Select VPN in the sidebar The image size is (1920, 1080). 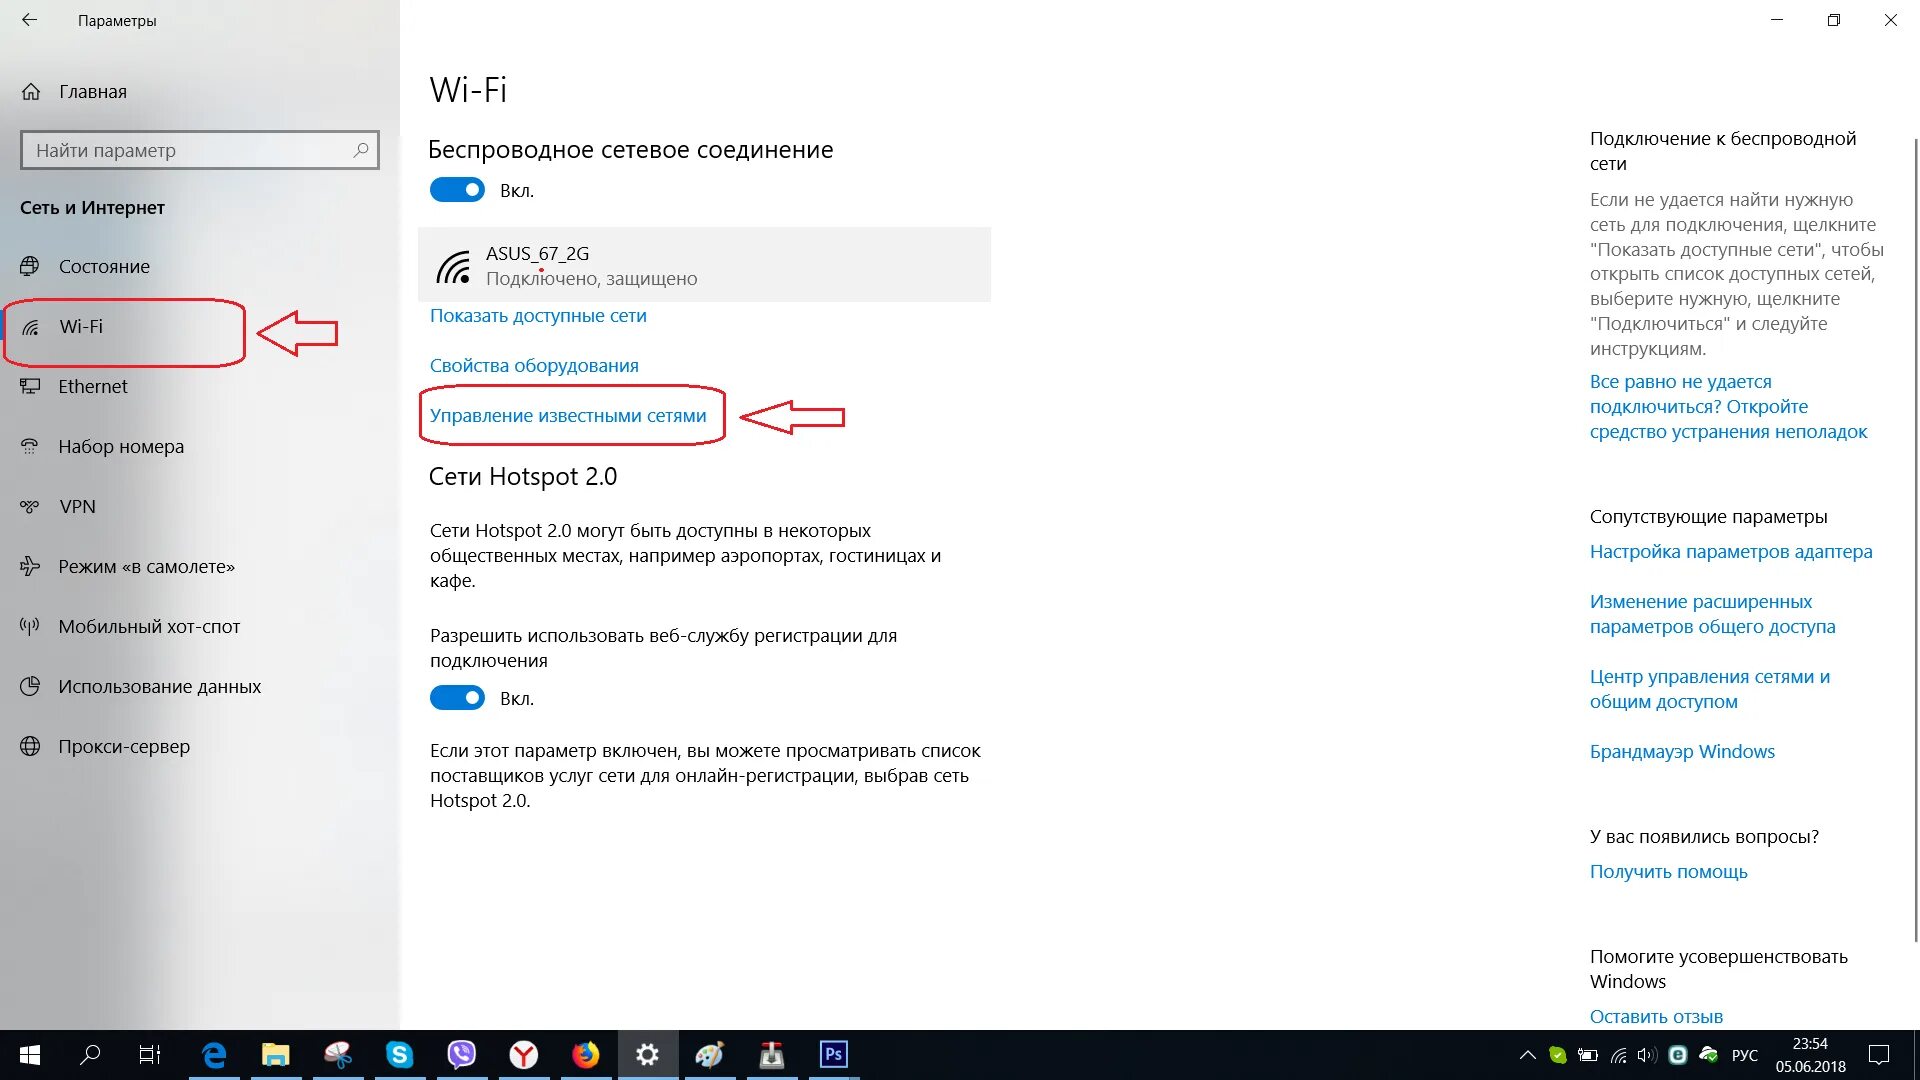77,506
